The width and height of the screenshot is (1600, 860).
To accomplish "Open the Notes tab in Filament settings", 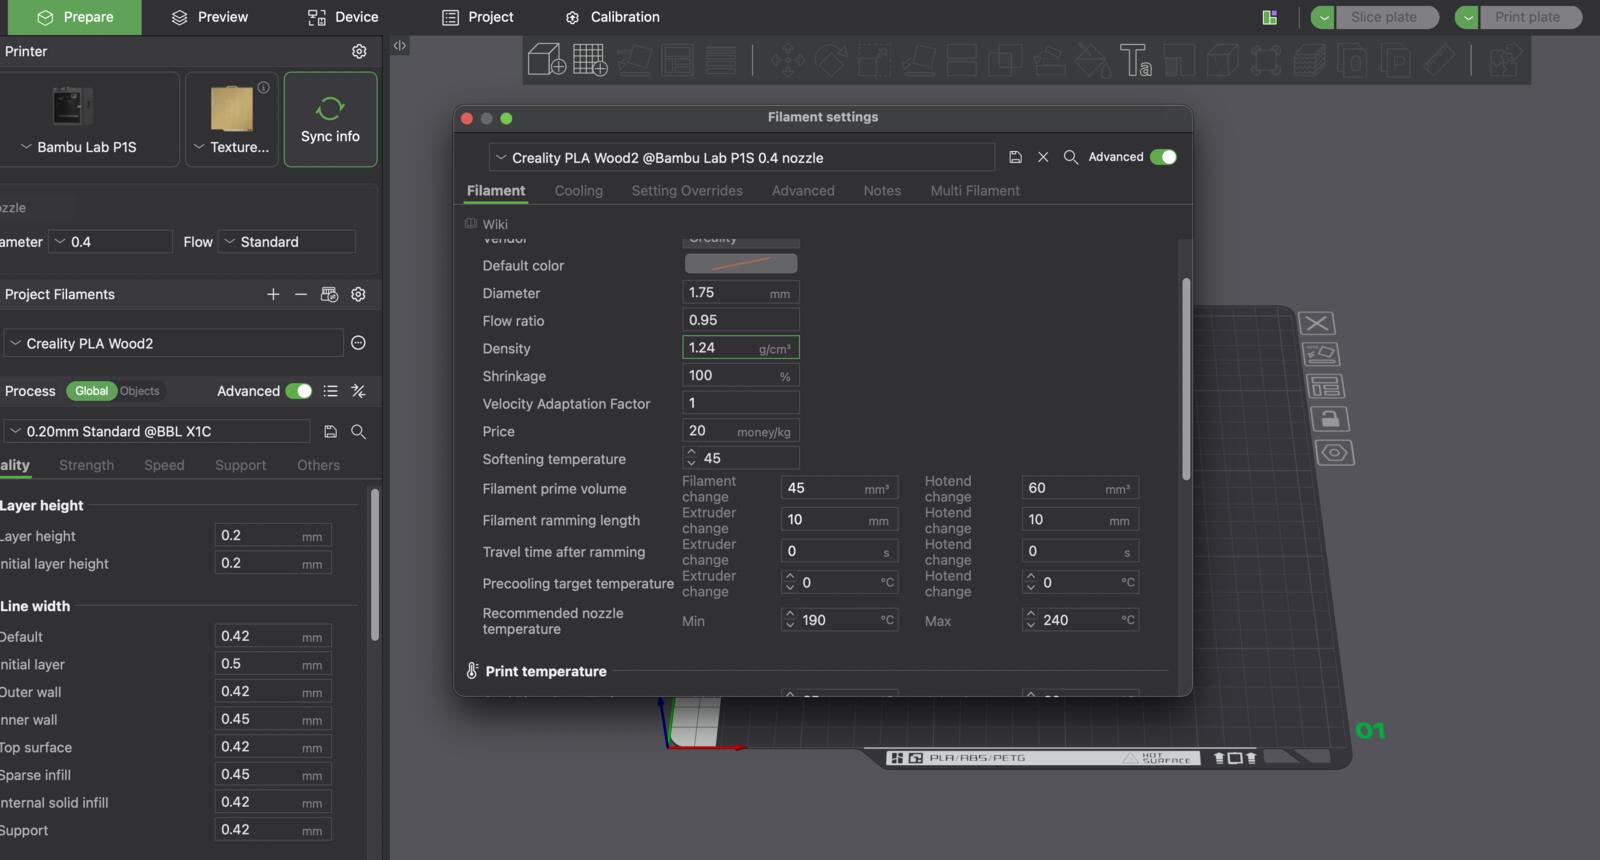I will point(882,190).
